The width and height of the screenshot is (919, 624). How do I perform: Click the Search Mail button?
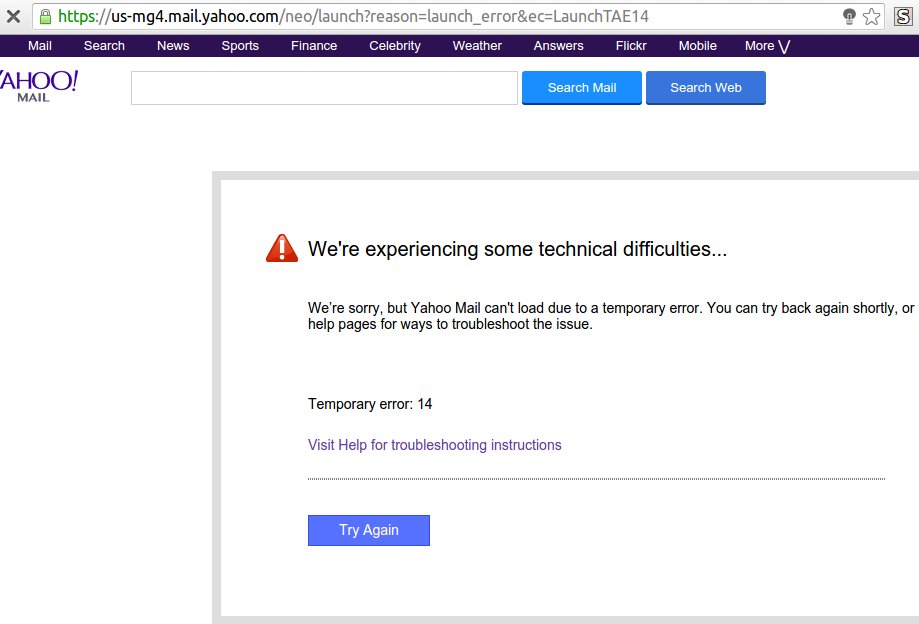tap(582, 88)
